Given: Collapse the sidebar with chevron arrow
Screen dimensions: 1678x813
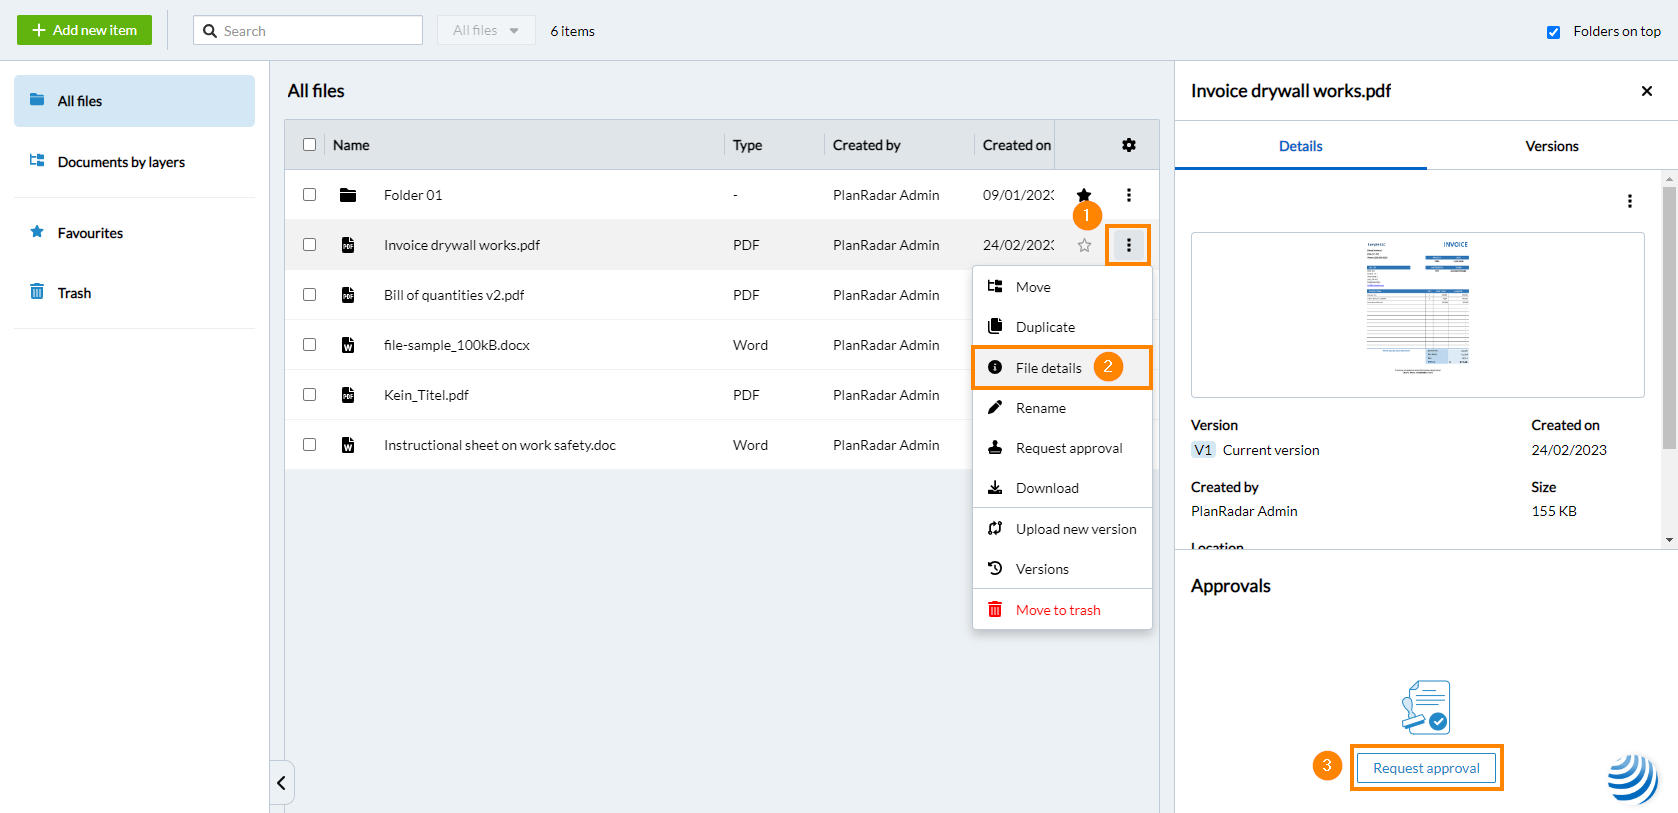Looking at the screenshot, I should 281,783.
